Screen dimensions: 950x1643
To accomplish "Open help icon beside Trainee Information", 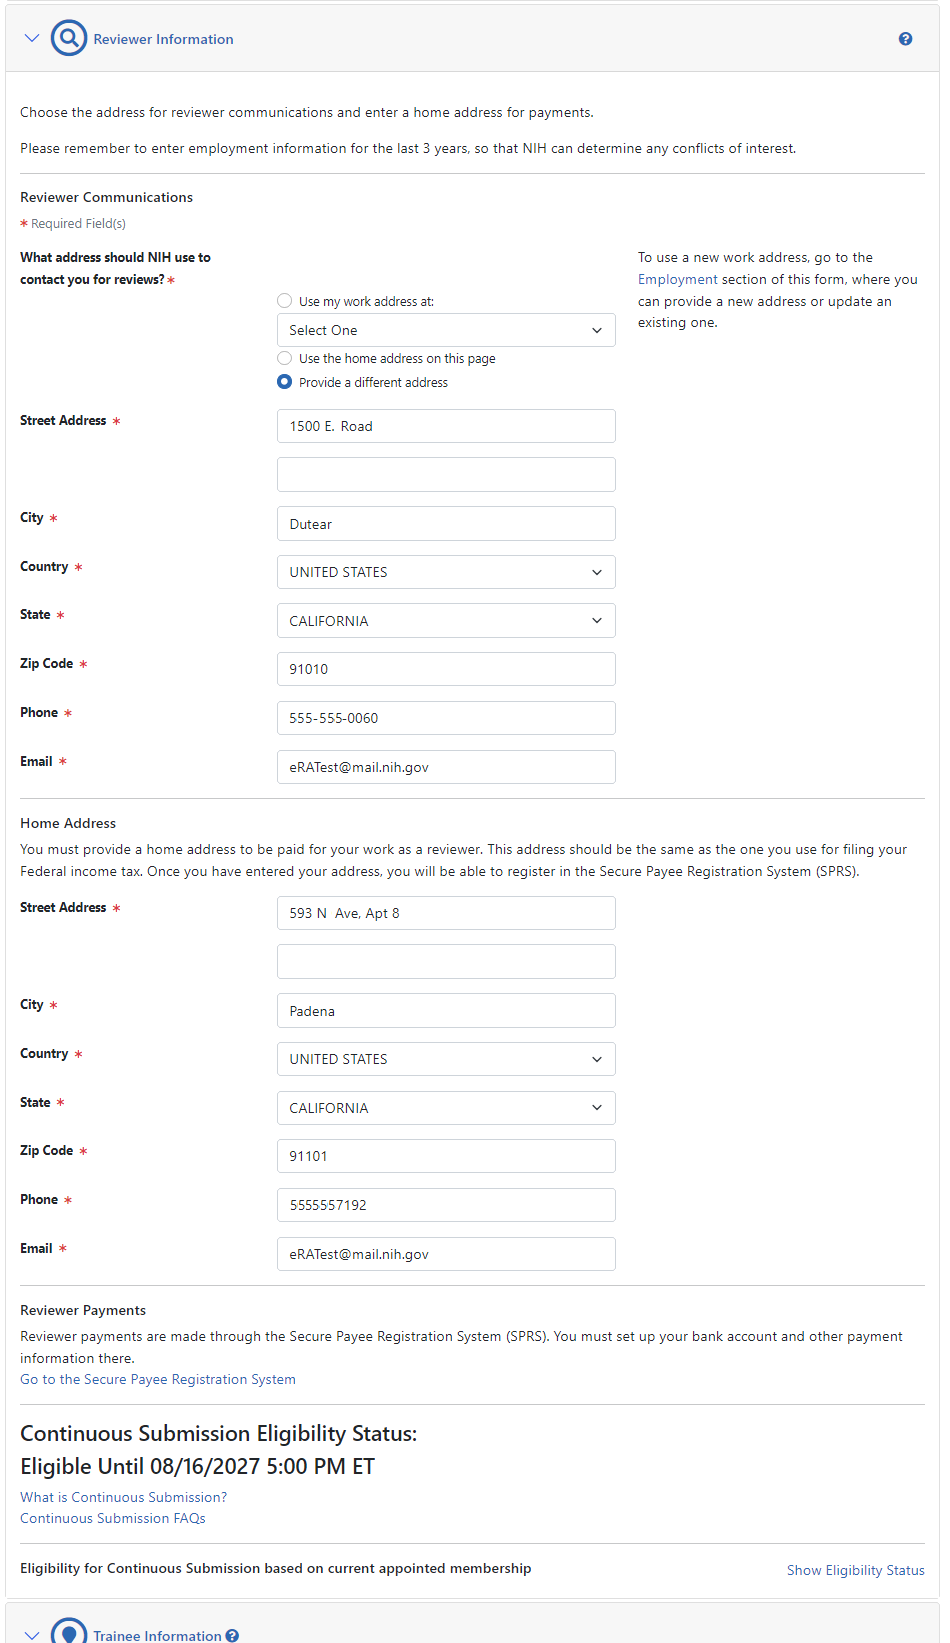I will (232, 1635).
